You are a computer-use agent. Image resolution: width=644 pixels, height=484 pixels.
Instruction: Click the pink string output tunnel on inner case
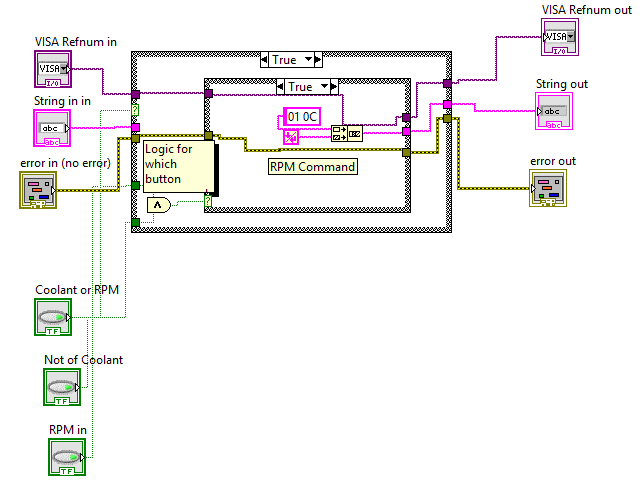pyautogui.click(x=406, y=131)
